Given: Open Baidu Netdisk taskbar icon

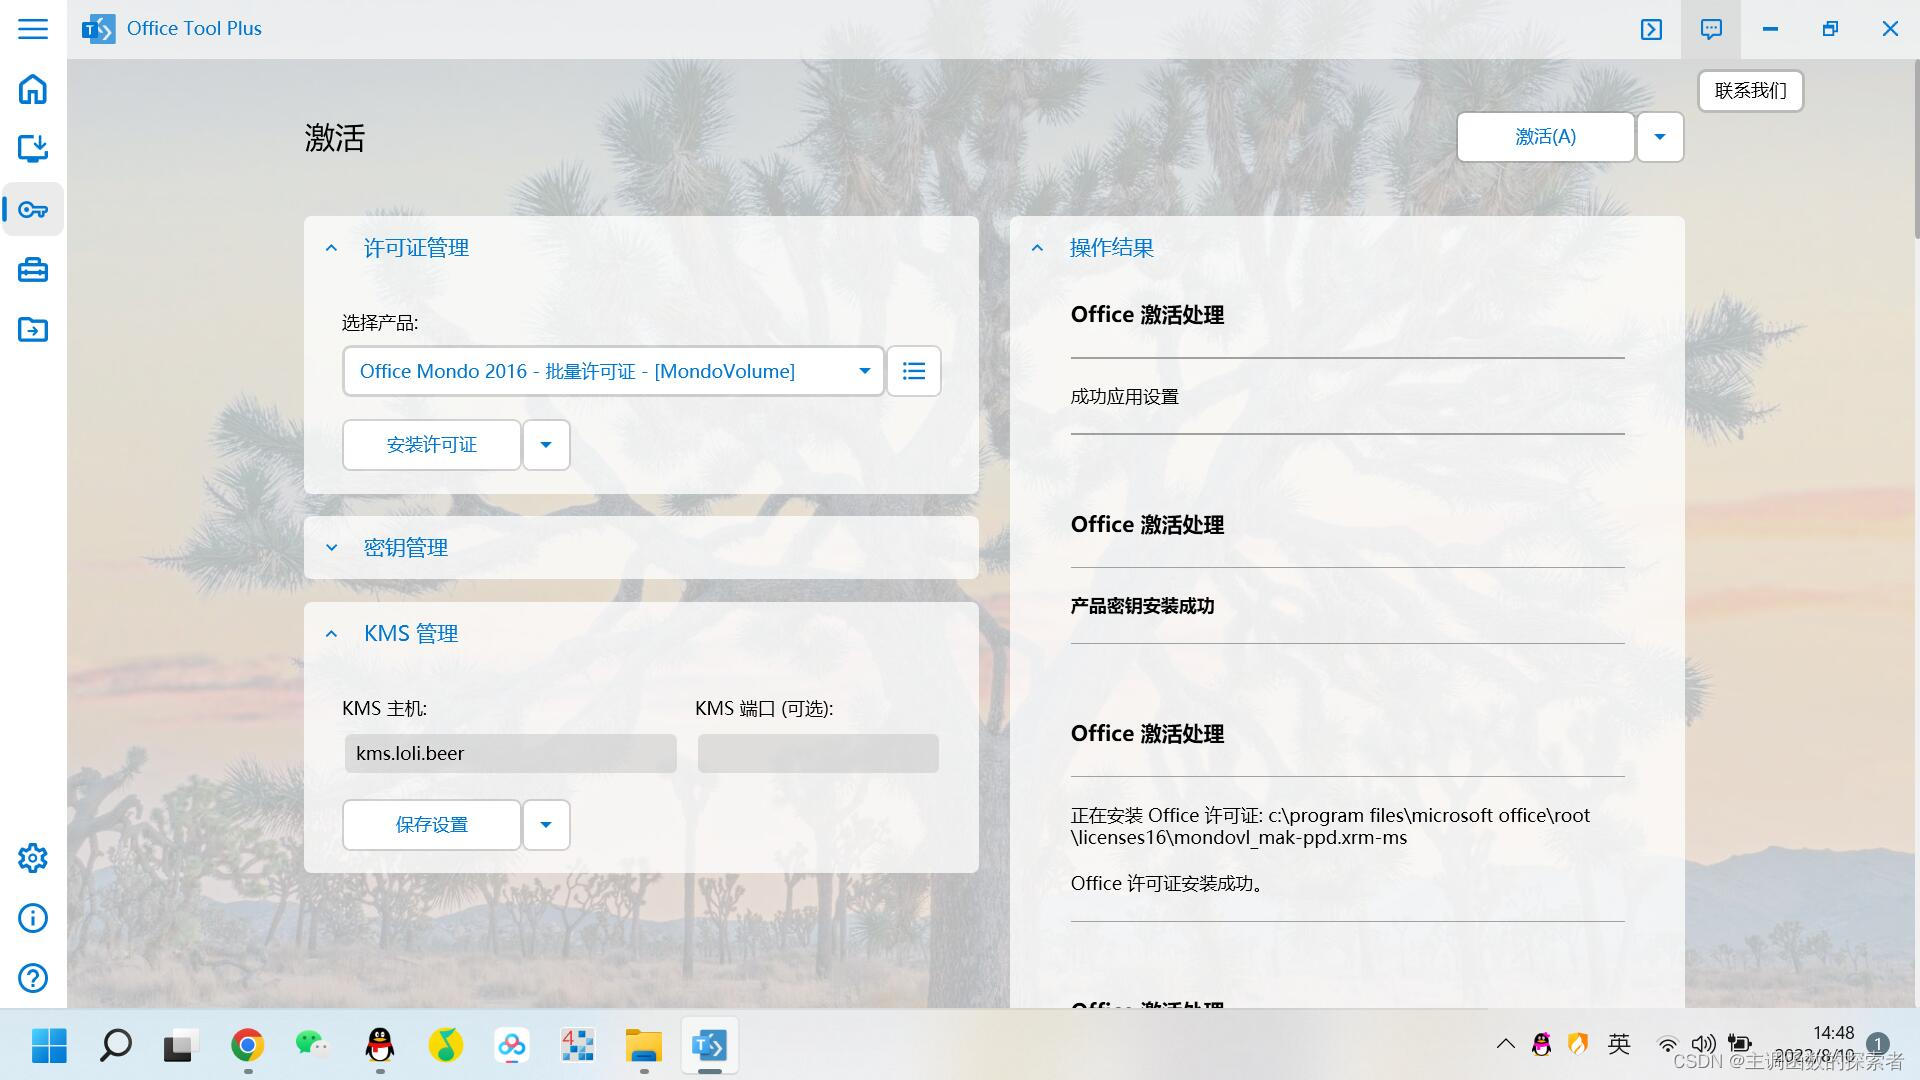Looking at the screenshot, I should [511, 1045].
